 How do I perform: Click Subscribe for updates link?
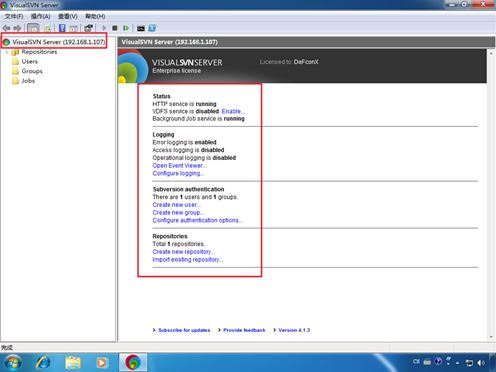coord(184,330)
